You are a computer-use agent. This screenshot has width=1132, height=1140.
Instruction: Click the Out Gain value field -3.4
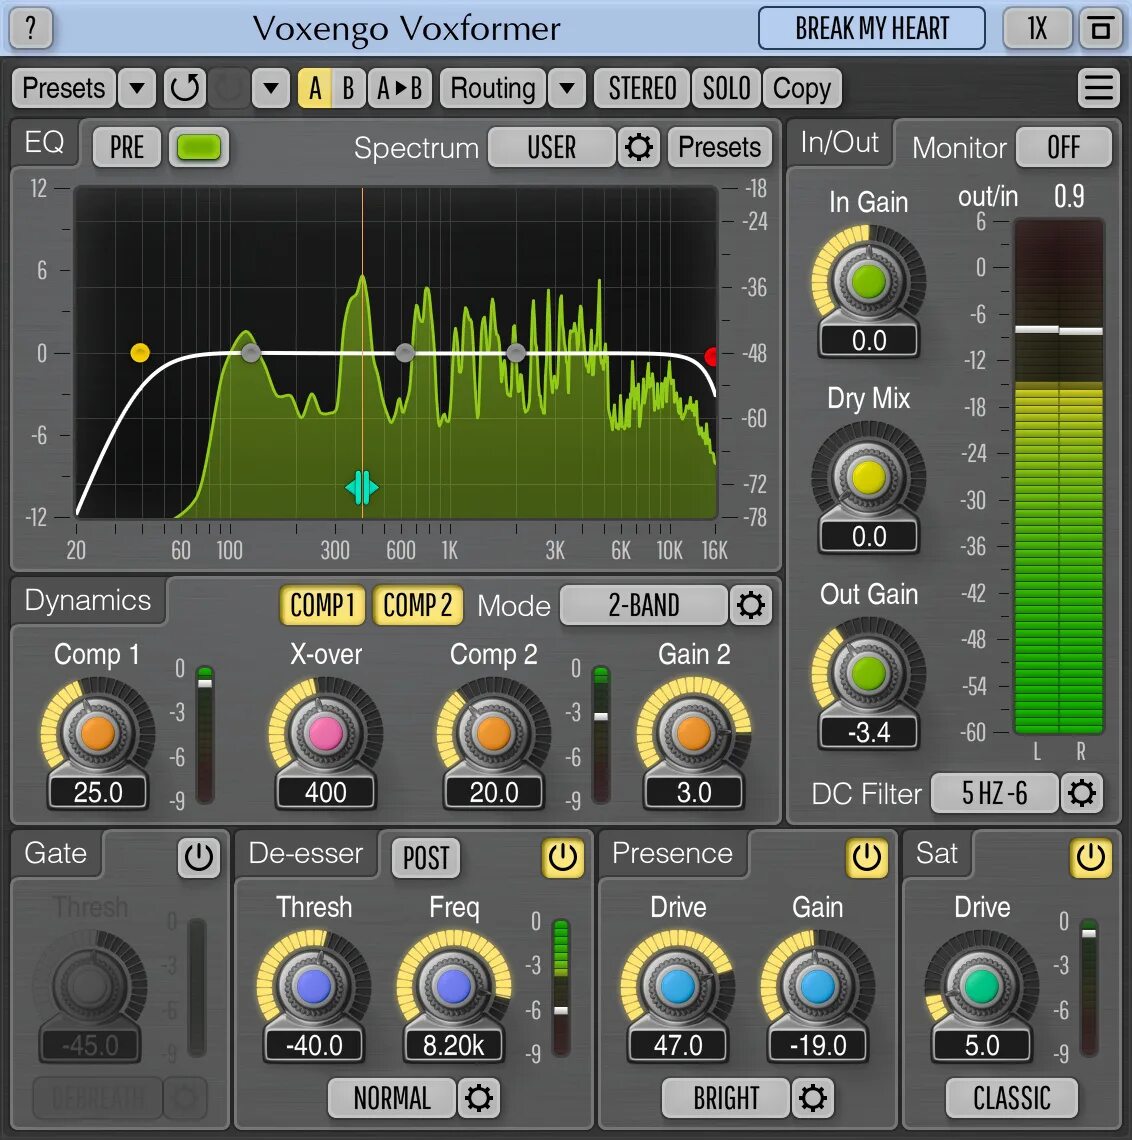click(x=868, y=732)
